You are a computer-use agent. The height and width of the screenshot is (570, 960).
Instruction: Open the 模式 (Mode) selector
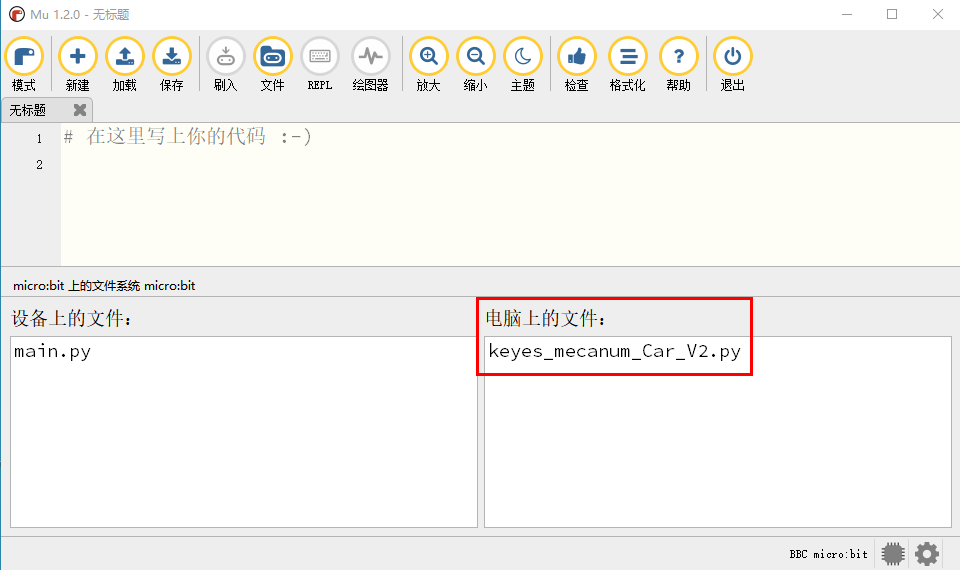pyautogui.click(x=24, y=64)
